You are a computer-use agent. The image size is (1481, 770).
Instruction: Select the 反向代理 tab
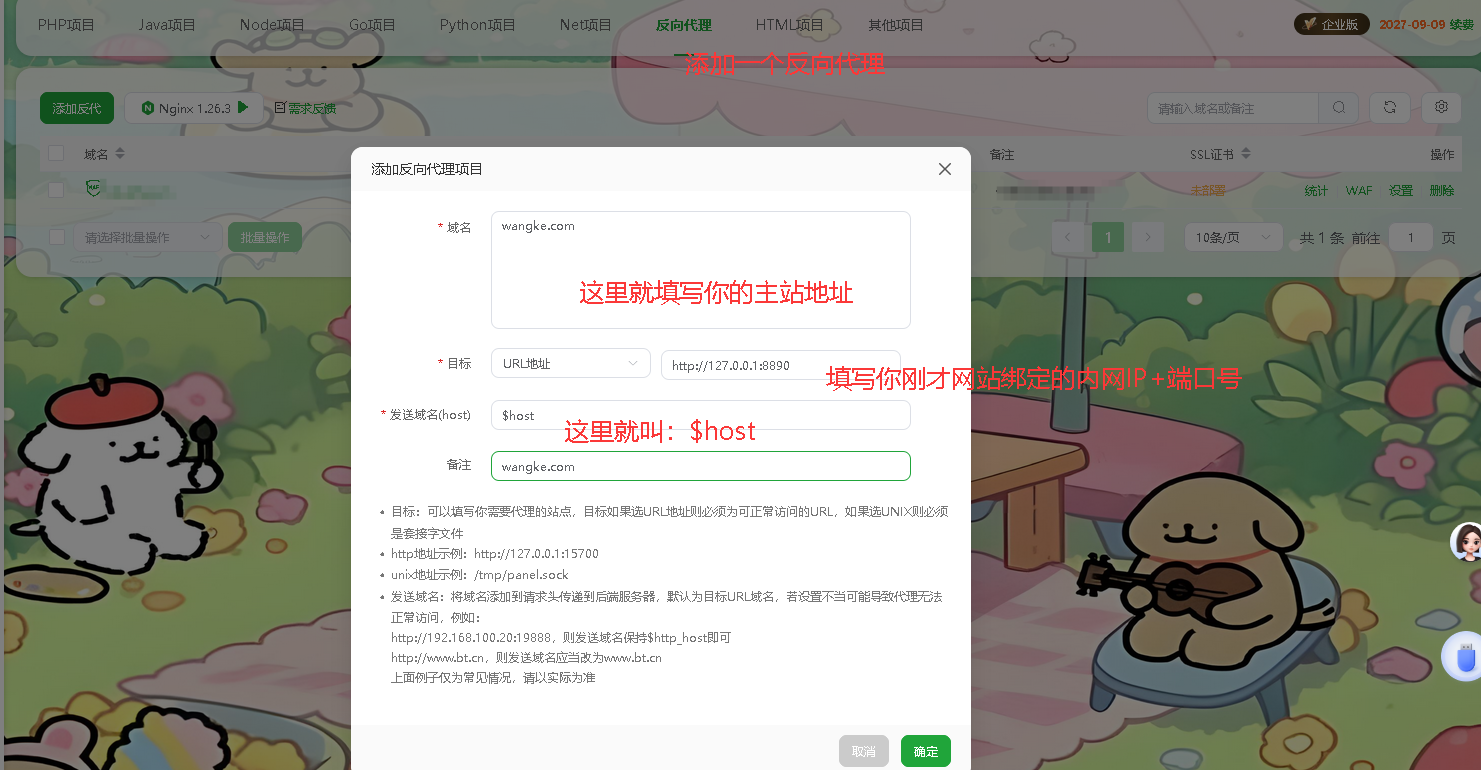click(x=682, y=25)
